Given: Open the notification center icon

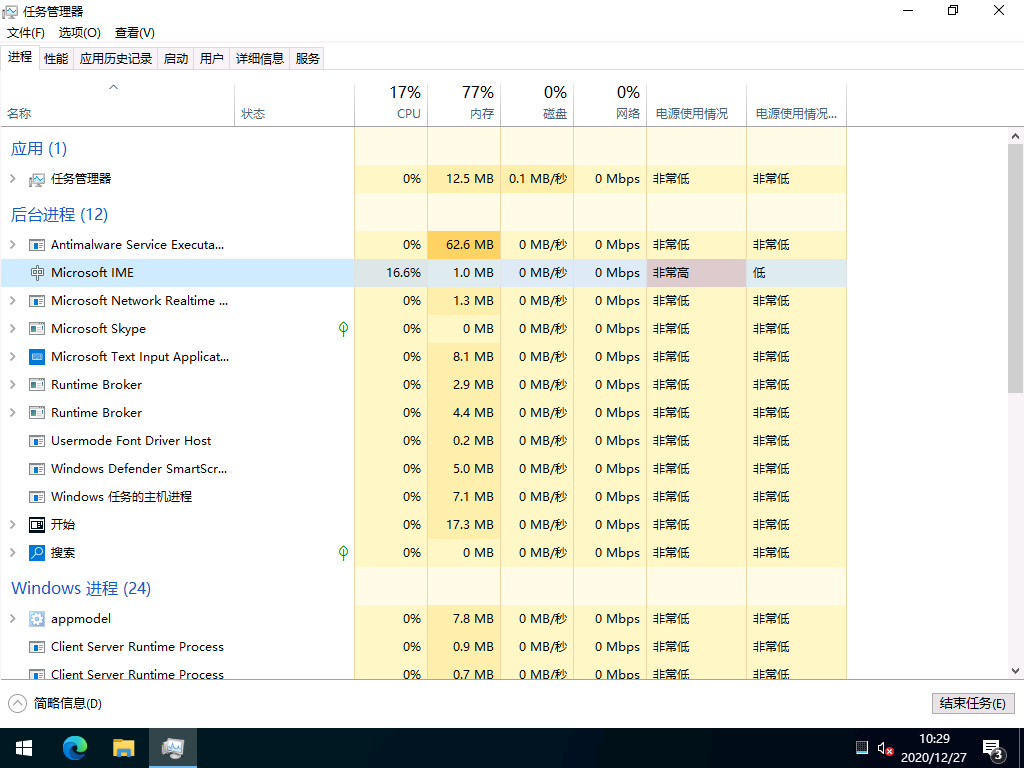Looking at the screenshot, I should pos(993,748).
